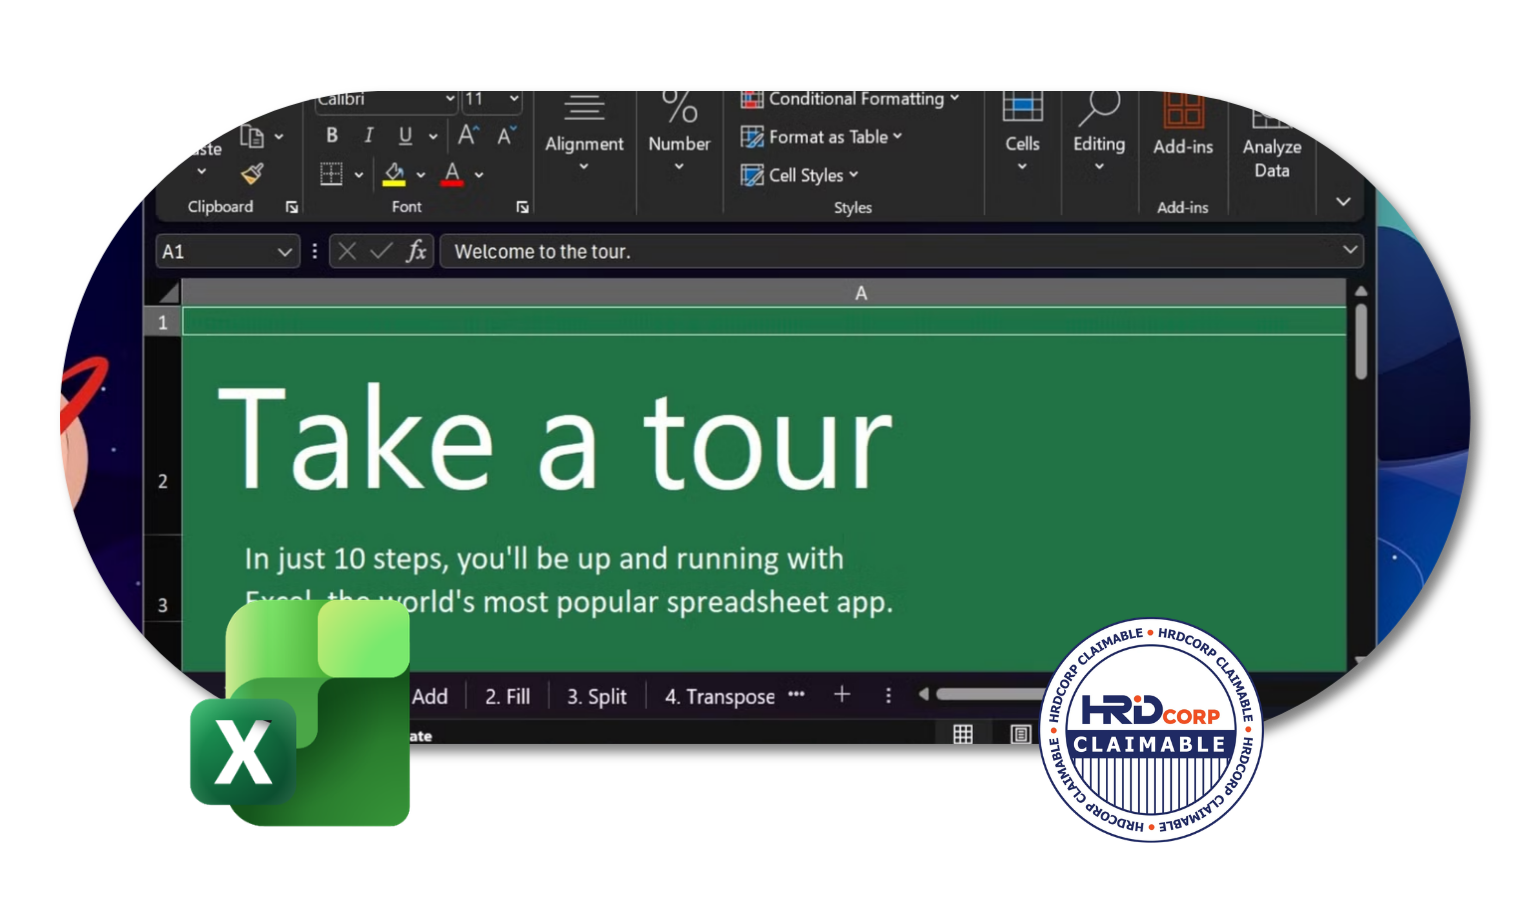Toggle Bold formatting
Image resolution: width=1530 pixels, height=909 pixels.
tap(332, 135)
